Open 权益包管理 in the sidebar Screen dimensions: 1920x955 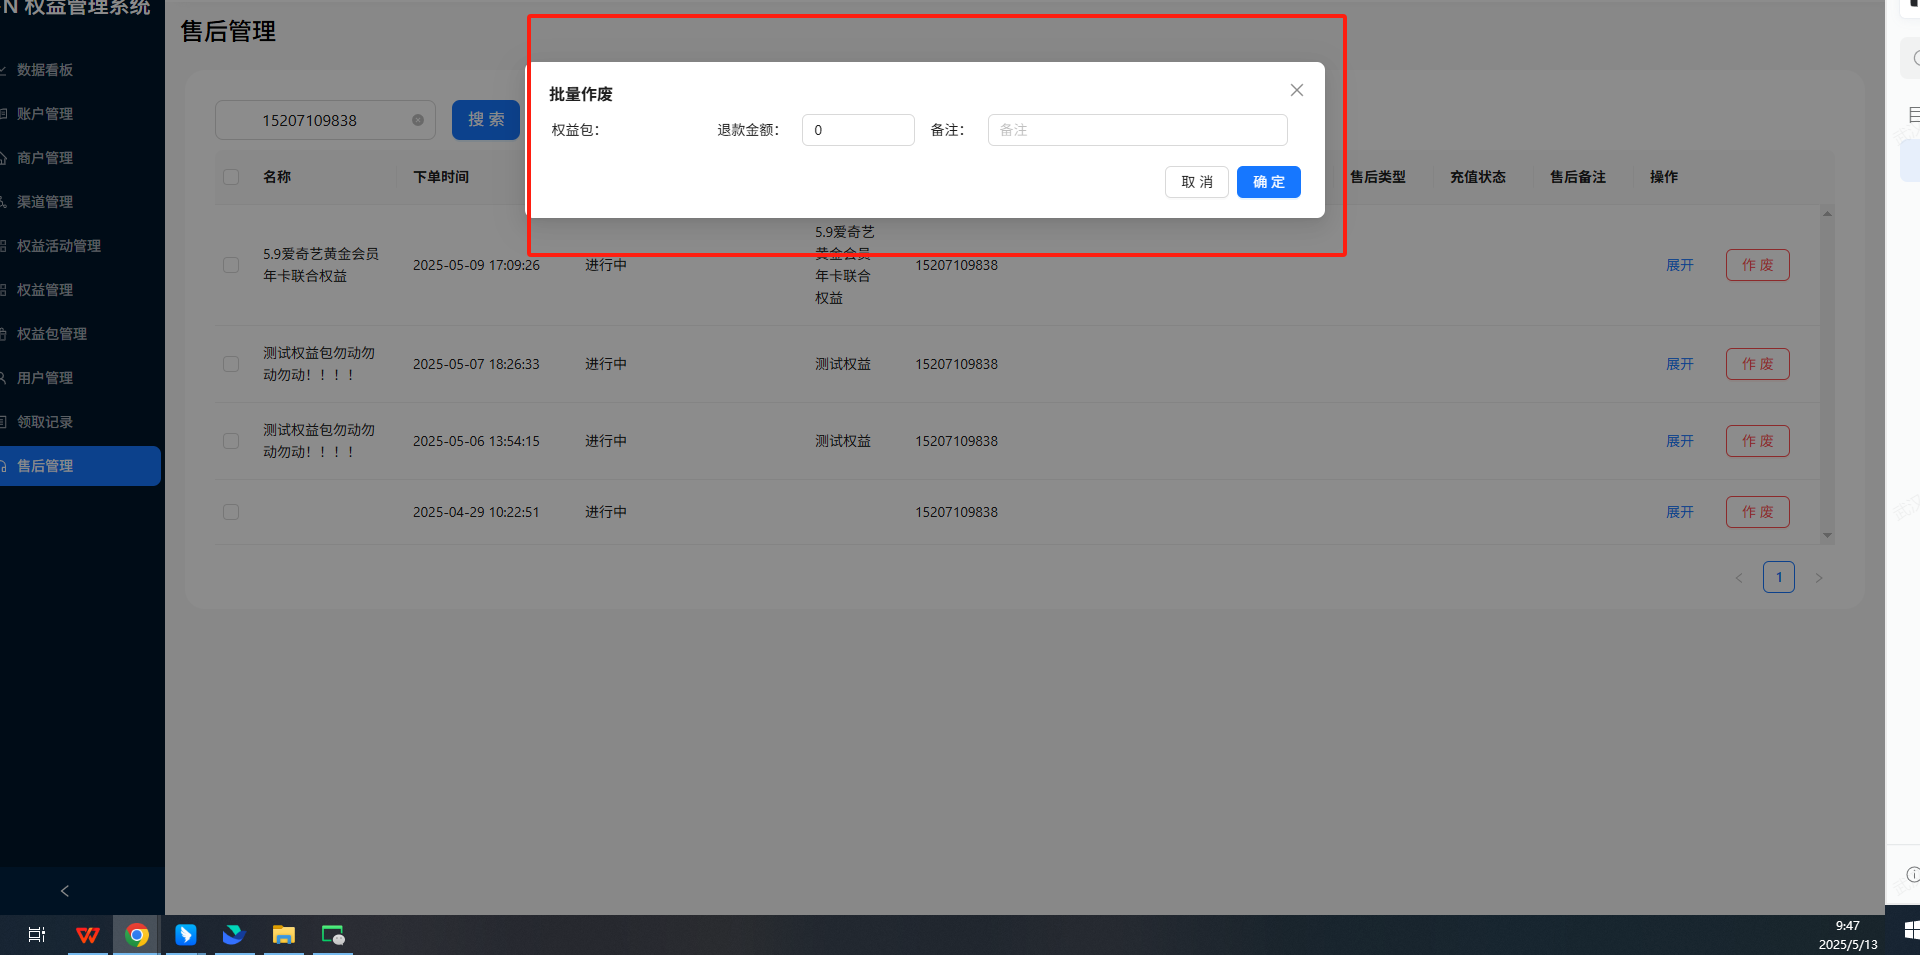(x=52, y=334)
